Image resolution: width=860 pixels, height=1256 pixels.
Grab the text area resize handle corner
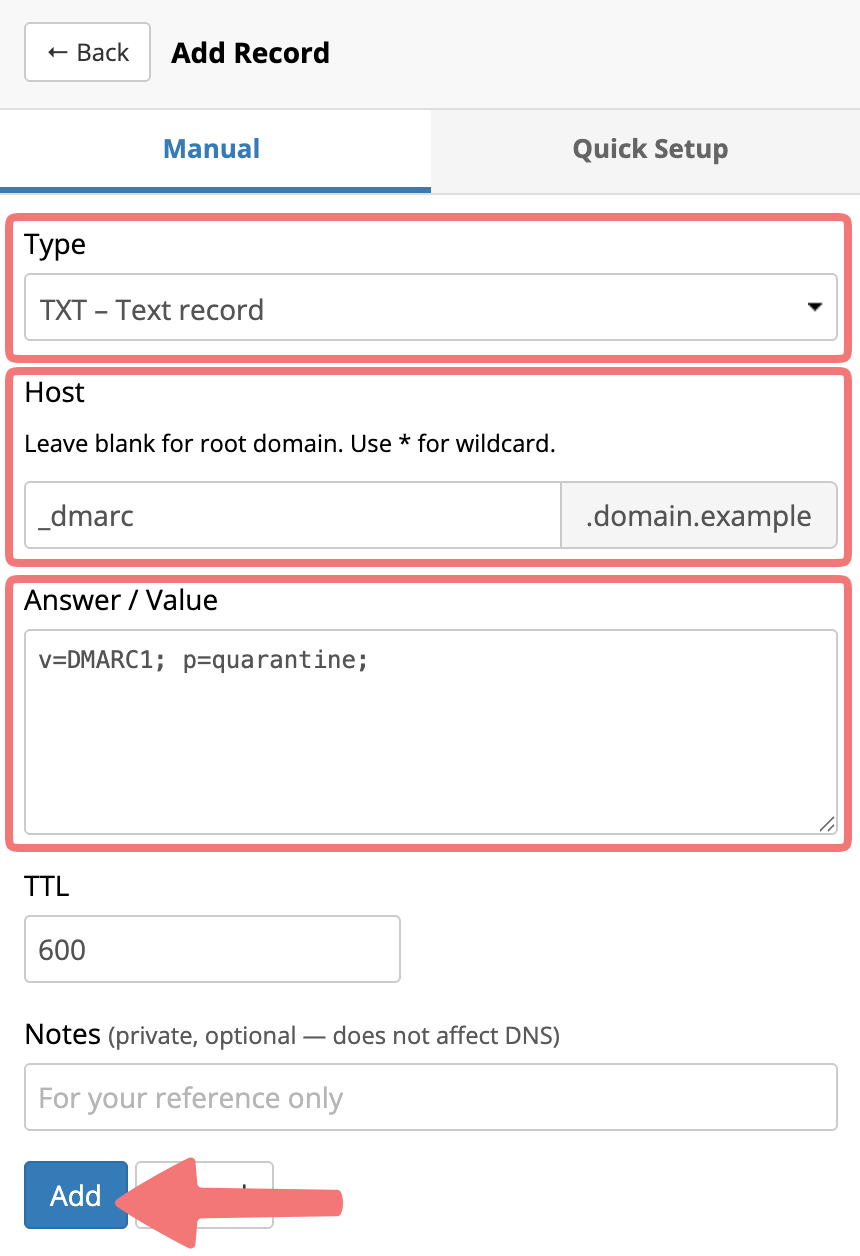point(826,823)
